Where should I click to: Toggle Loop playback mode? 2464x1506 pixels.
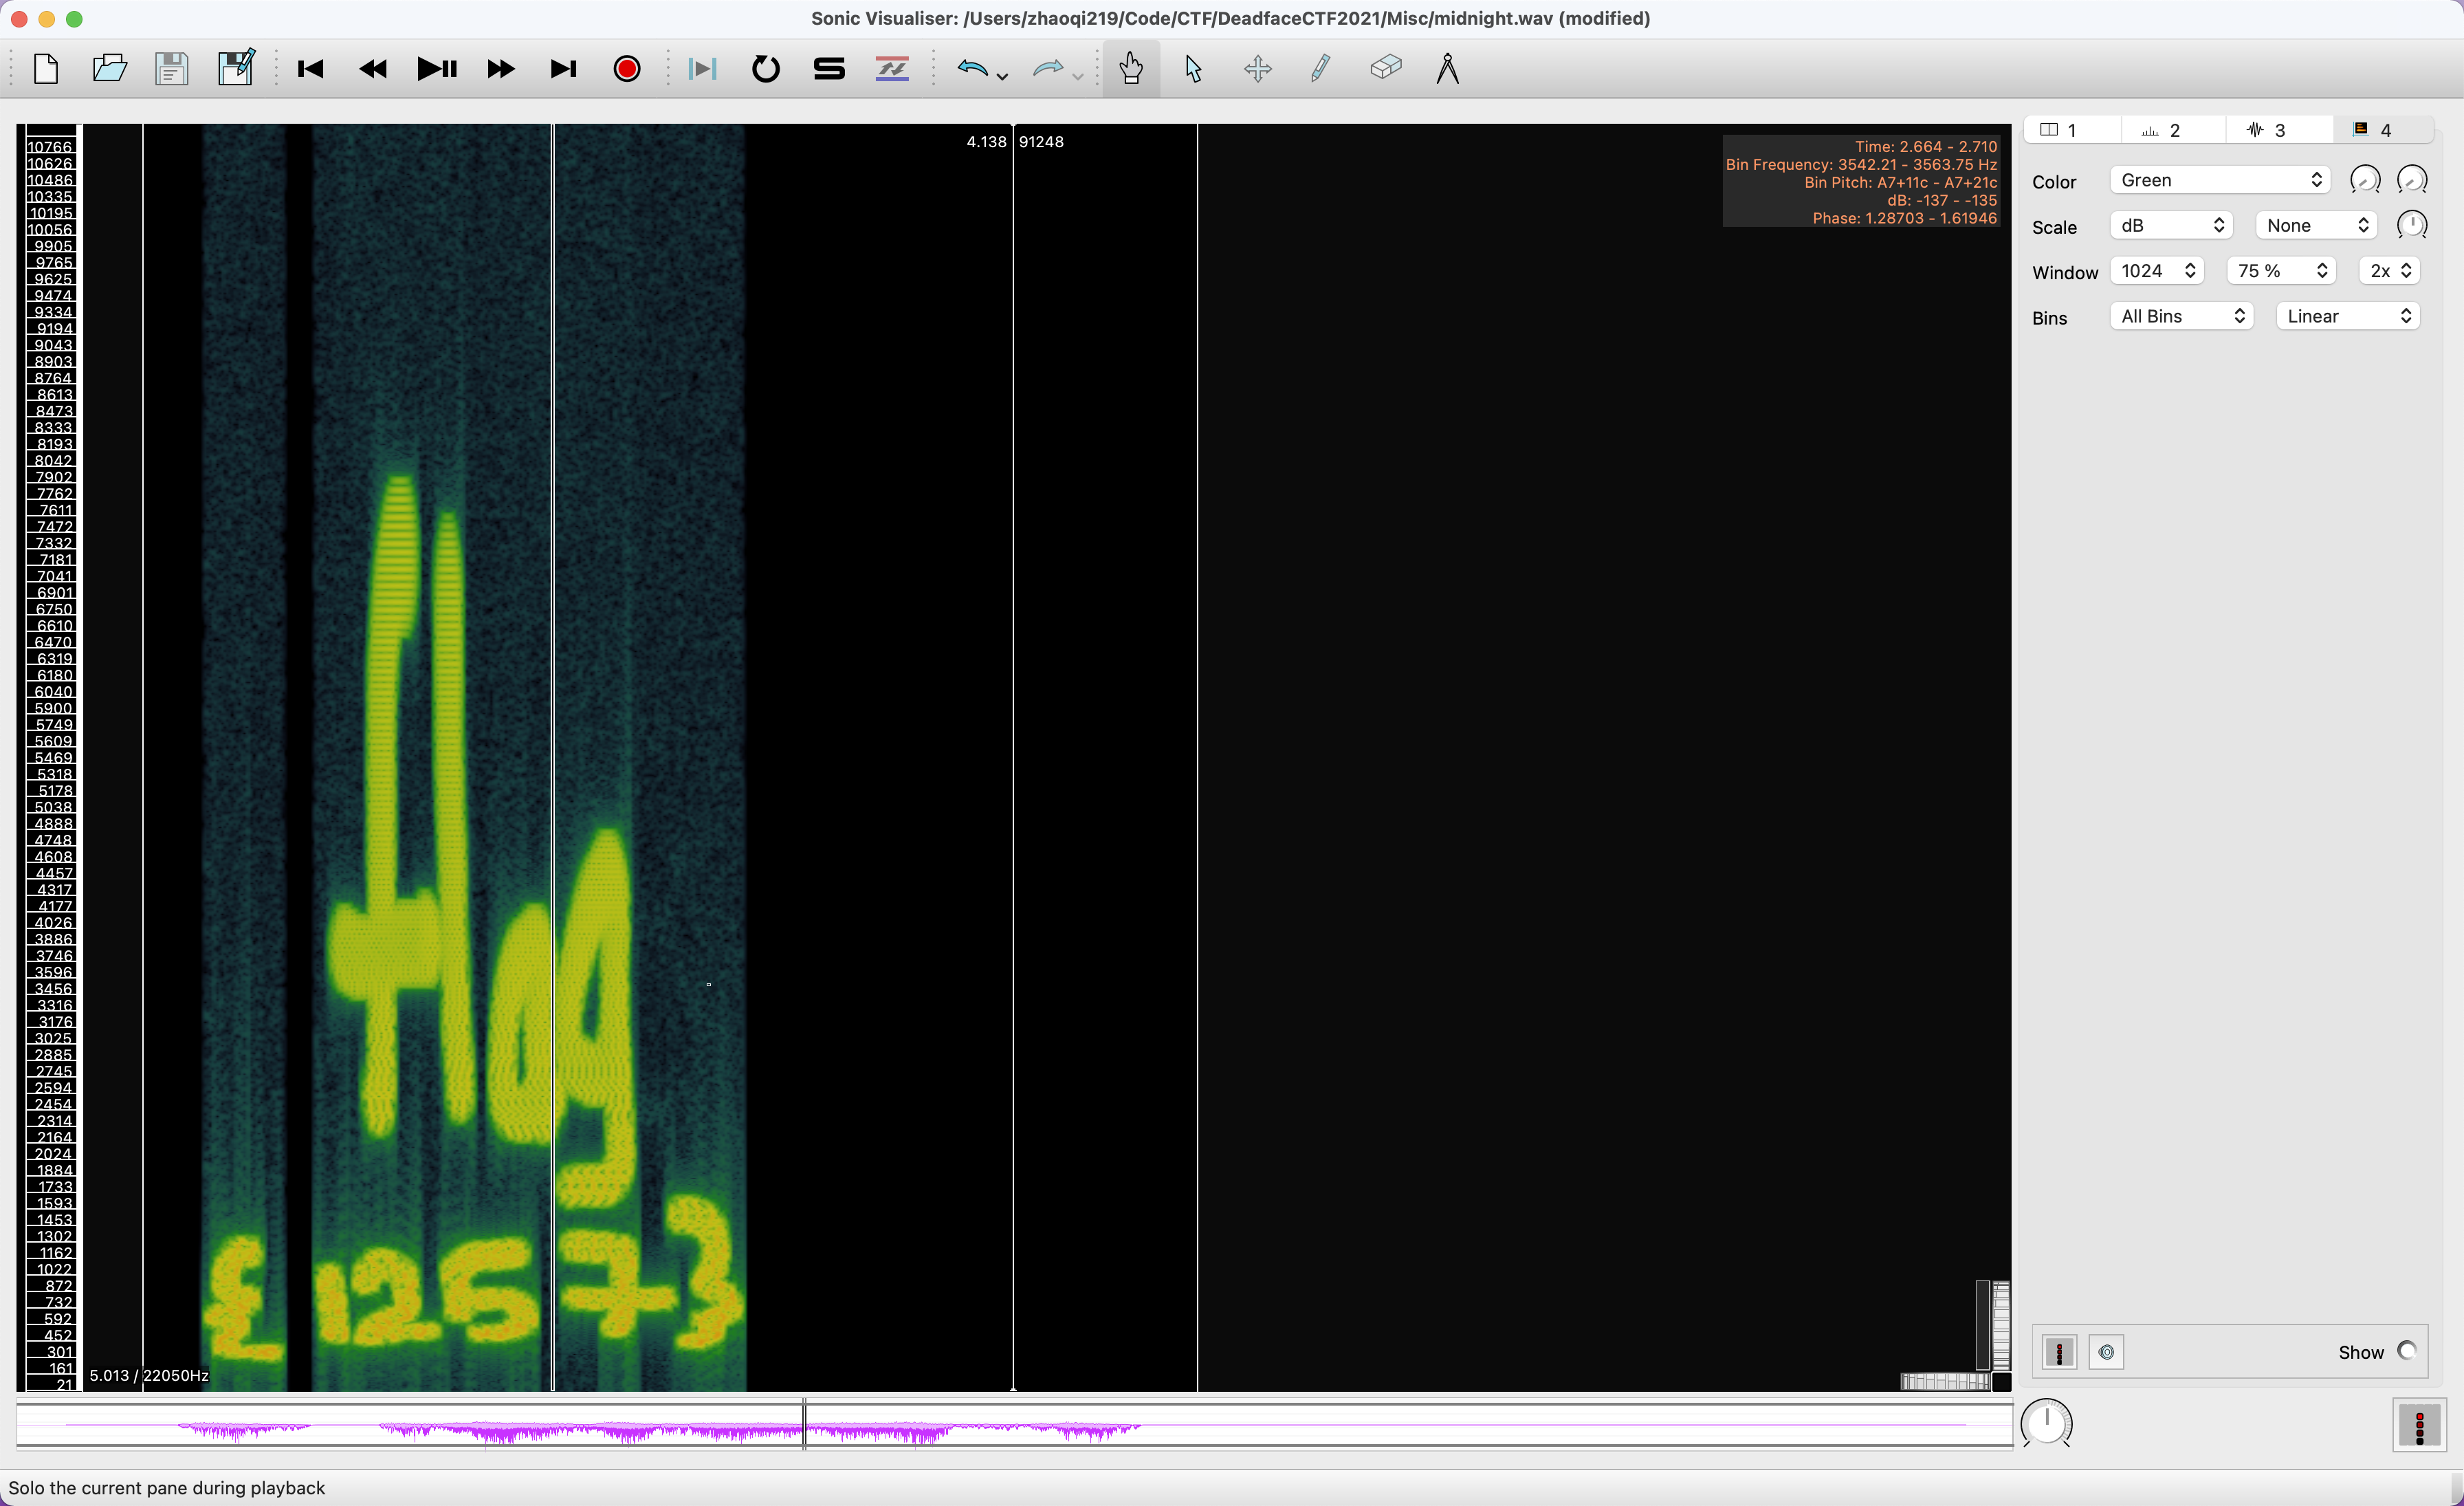[x=765, y=69]
